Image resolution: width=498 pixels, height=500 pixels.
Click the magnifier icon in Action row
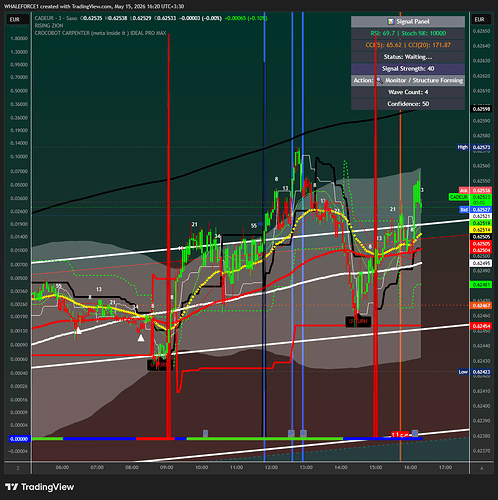(x=379, y=80)
